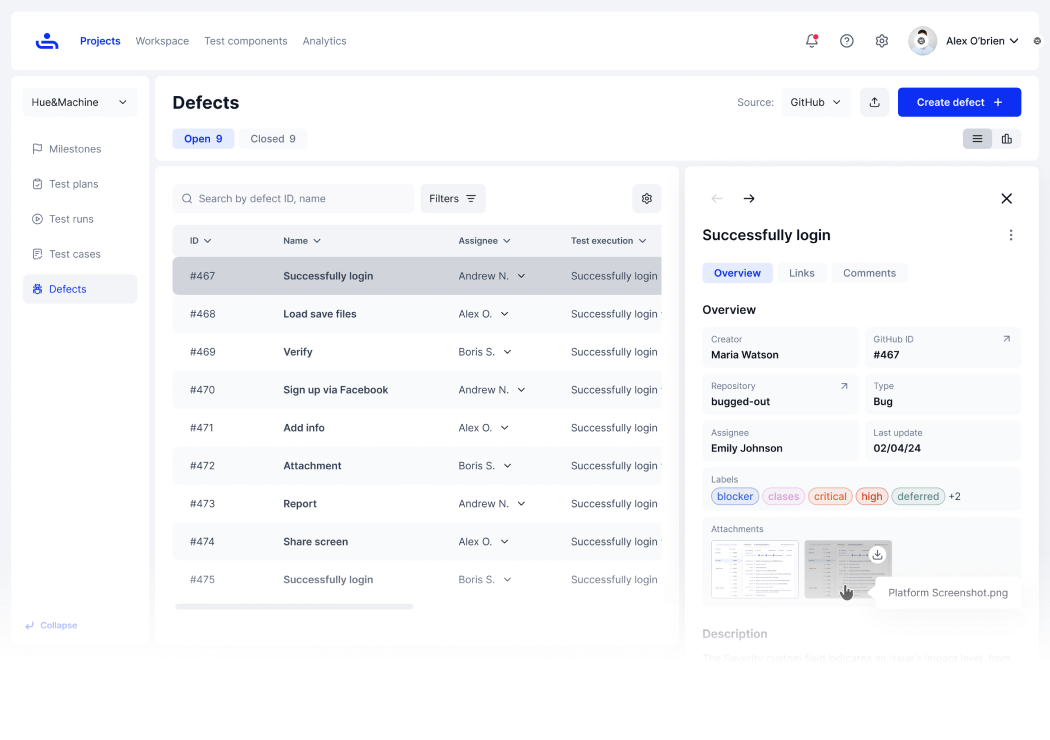This screenshot has width=1050, height=740.
Task: Open the Repository external link arrow
Action: (x=844, y=386)
